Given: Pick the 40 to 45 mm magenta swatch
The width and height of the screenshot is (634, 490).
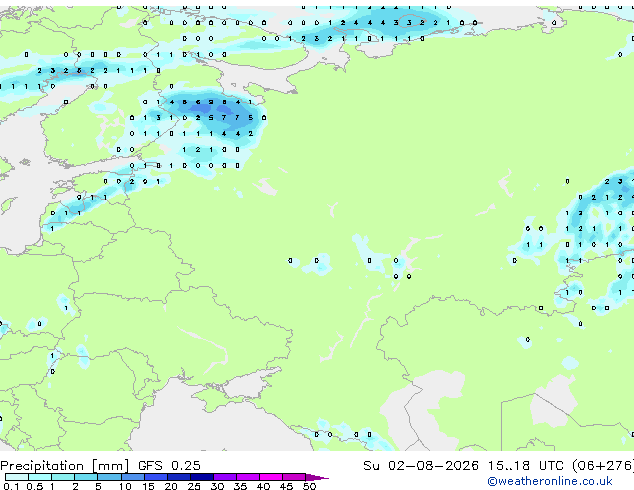Looking at the screenshot, I should [271, 477].
